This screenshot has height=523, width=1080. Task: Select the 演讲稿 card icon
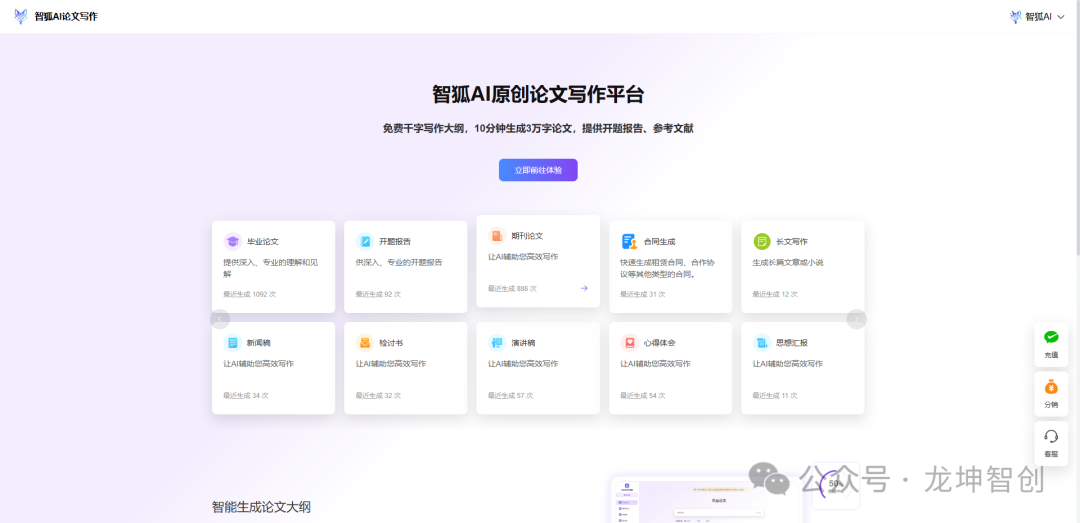(497, 342)
